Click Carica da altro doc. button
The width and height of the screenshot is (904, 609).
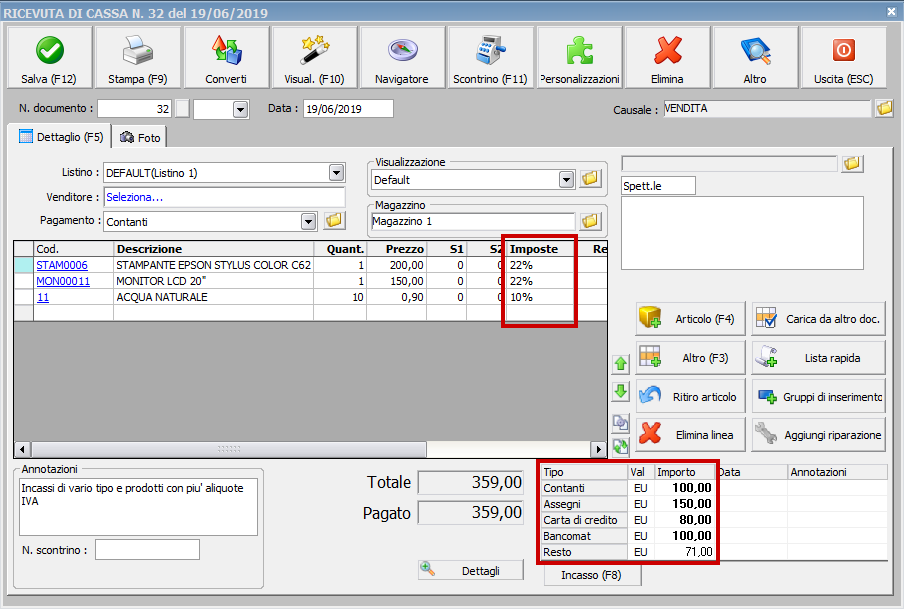coord(819,319)
